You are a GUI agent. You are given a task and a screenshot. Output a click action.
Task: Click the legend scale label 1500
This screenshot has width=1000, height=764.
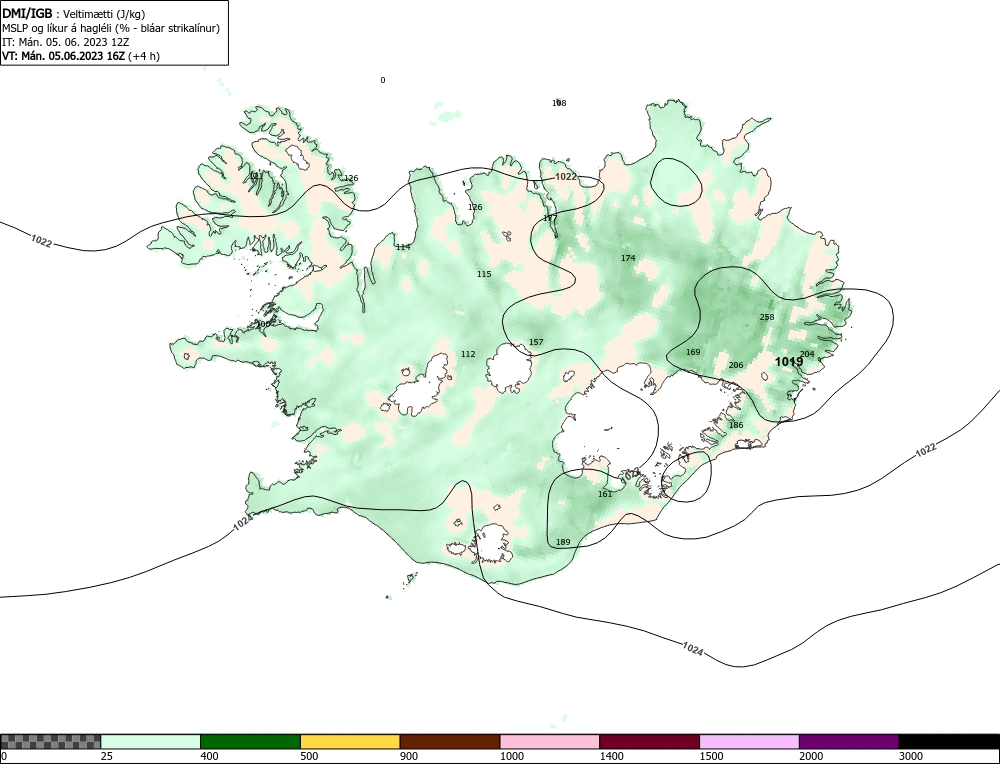(x=711, y=756)
